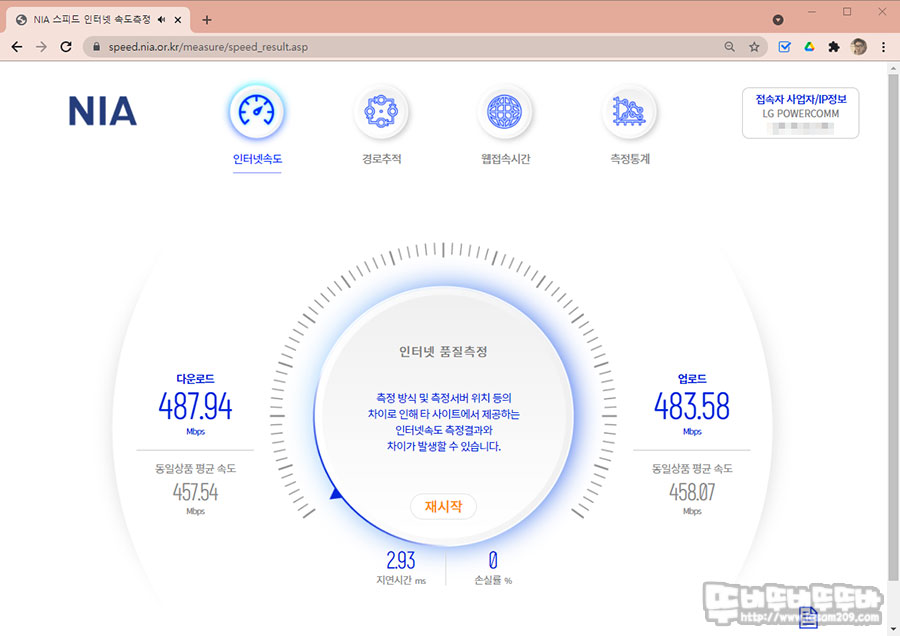Select the NIA 스피드 인터넷 속도측정 tab

[x=99, y=20]
